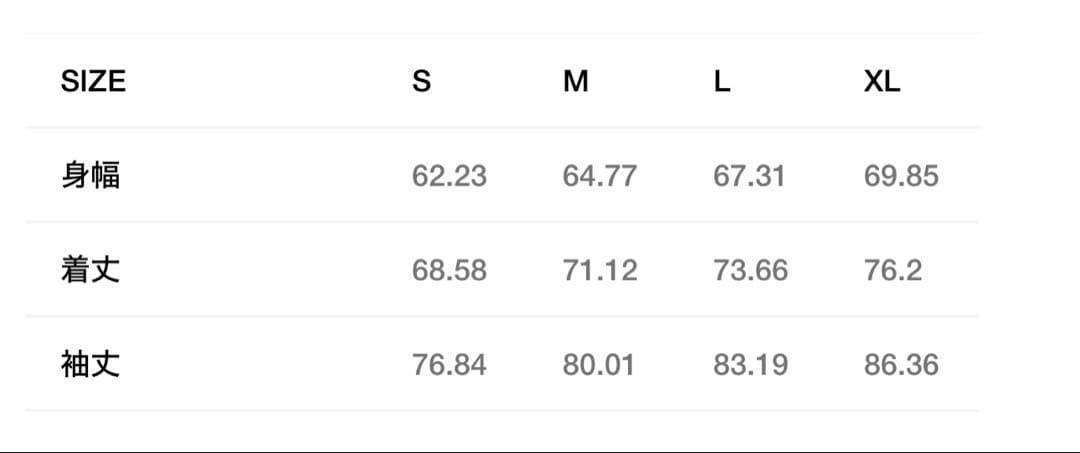Click the 62.23 body width value

(x=449, y=176)
